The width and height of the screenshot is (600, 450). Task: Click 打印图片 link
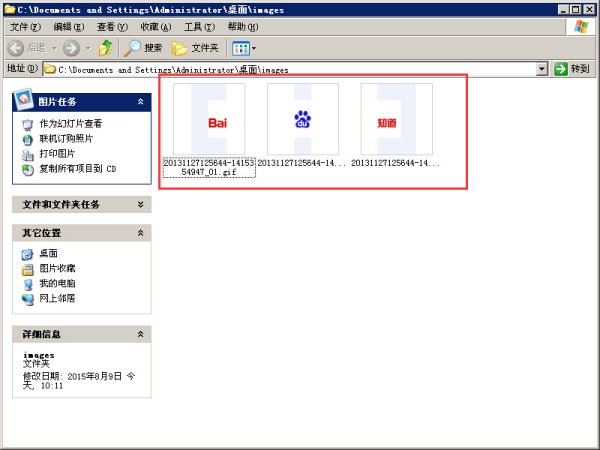(x=57, y=153)
